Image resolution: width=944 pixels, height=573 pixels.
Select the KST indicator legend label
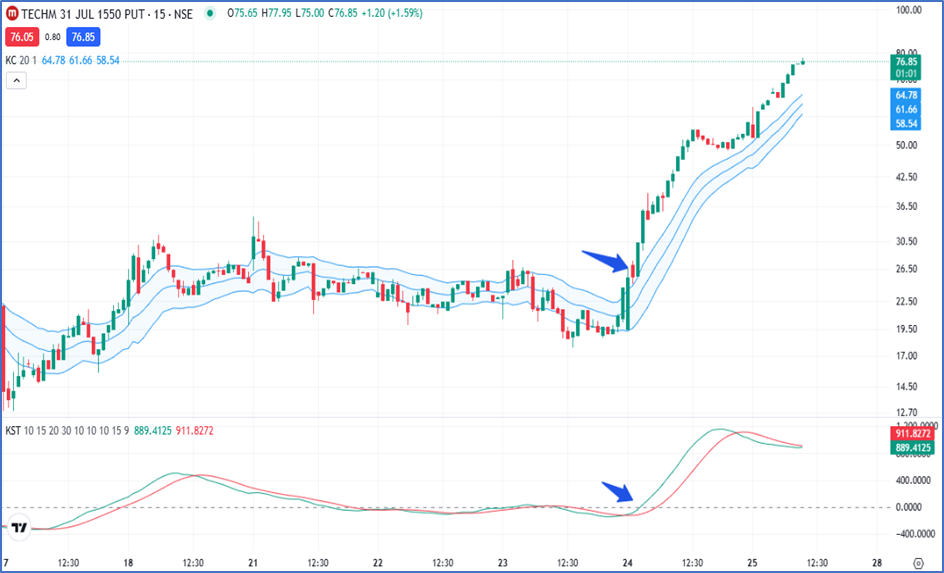[65, 431]
